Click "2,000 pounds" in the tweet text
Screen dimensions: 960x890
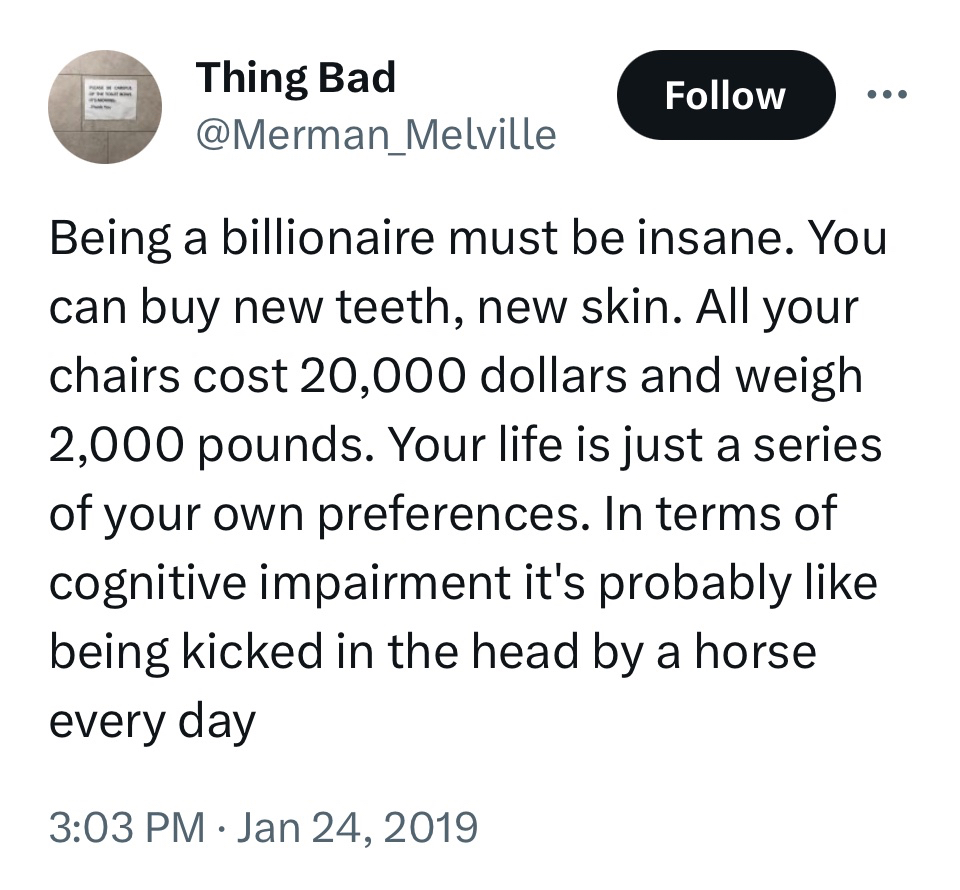pos(209,442)
